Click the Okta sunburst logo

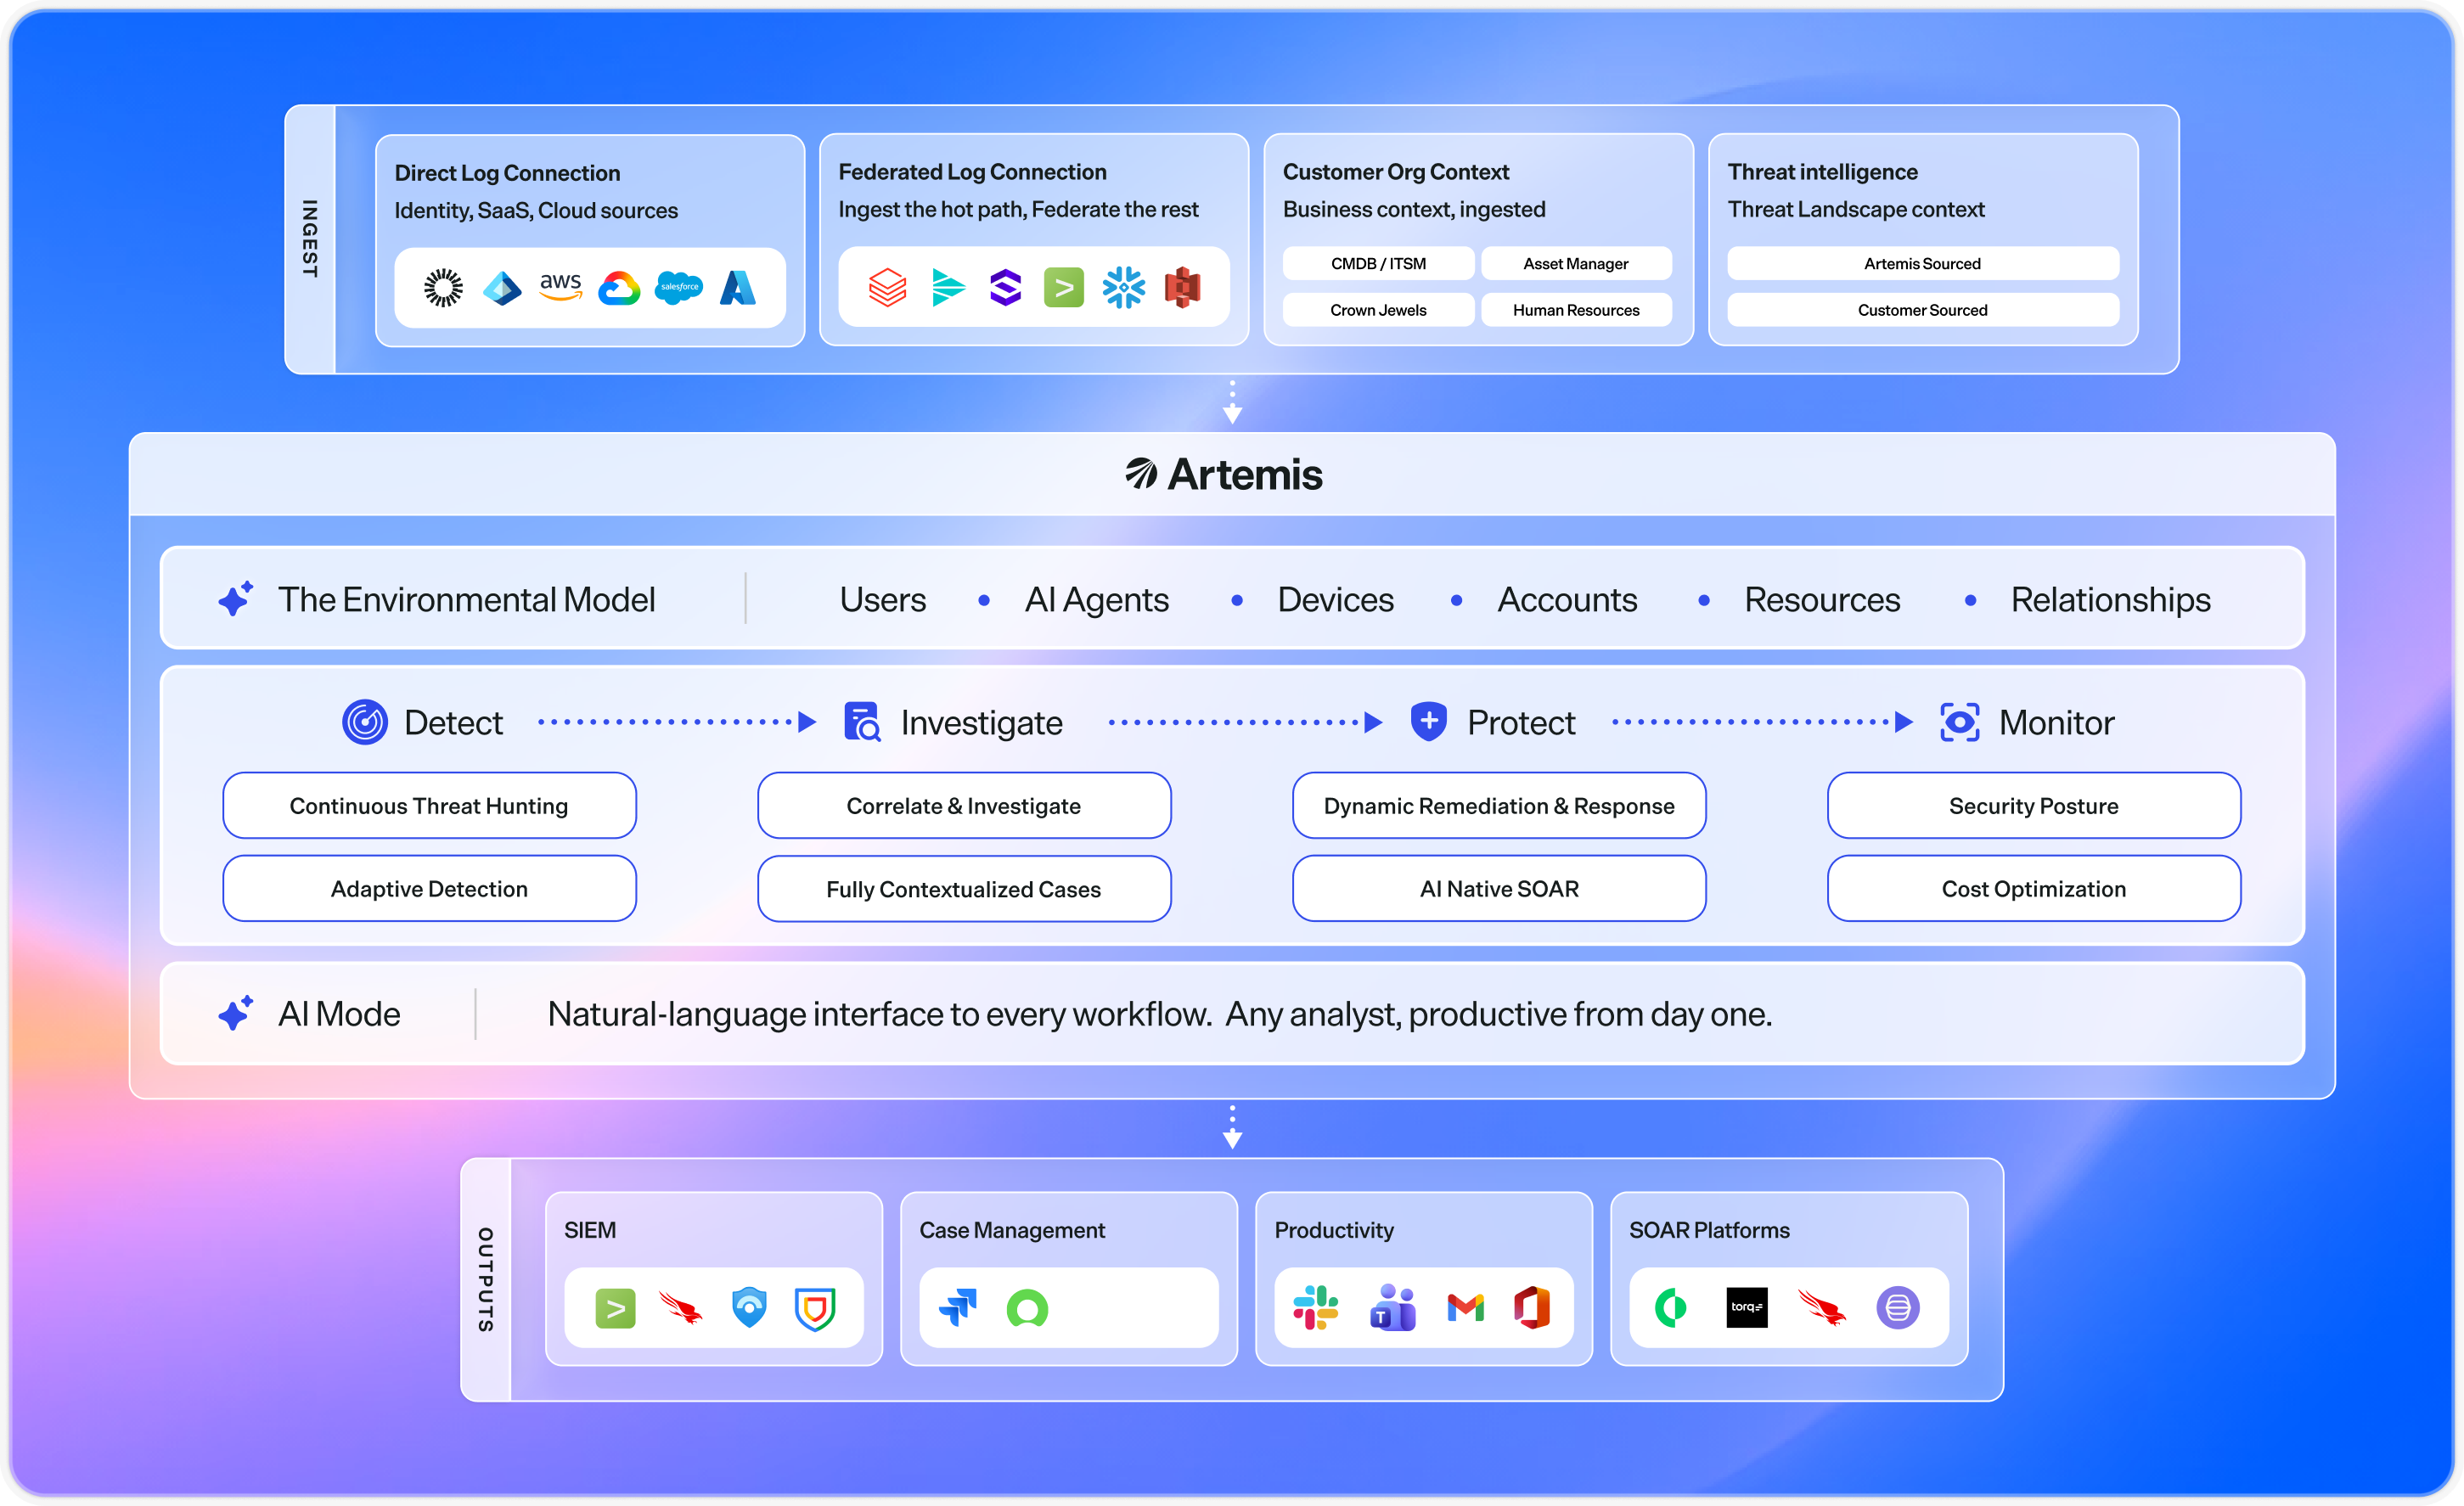point(443,288)
